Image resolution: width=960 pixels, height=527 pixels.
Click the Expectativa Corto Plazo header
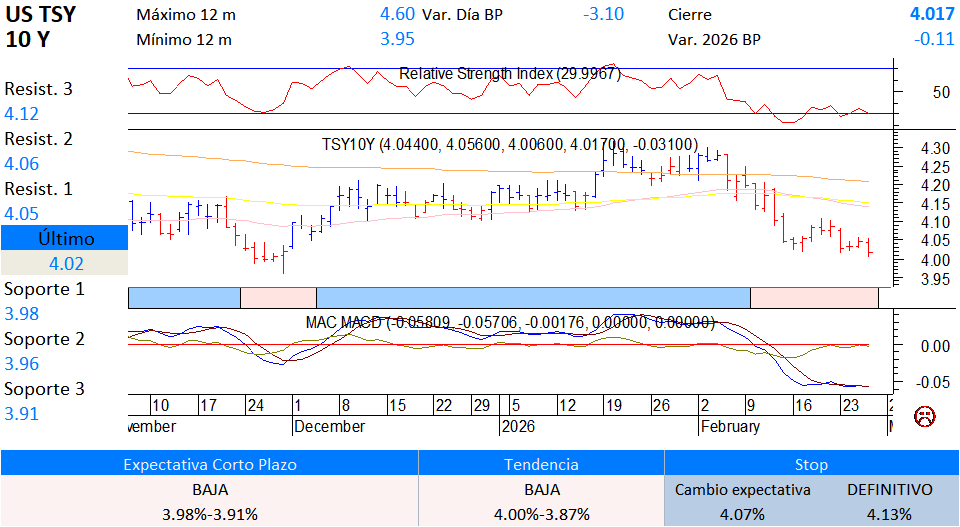(x=209, y=464)
